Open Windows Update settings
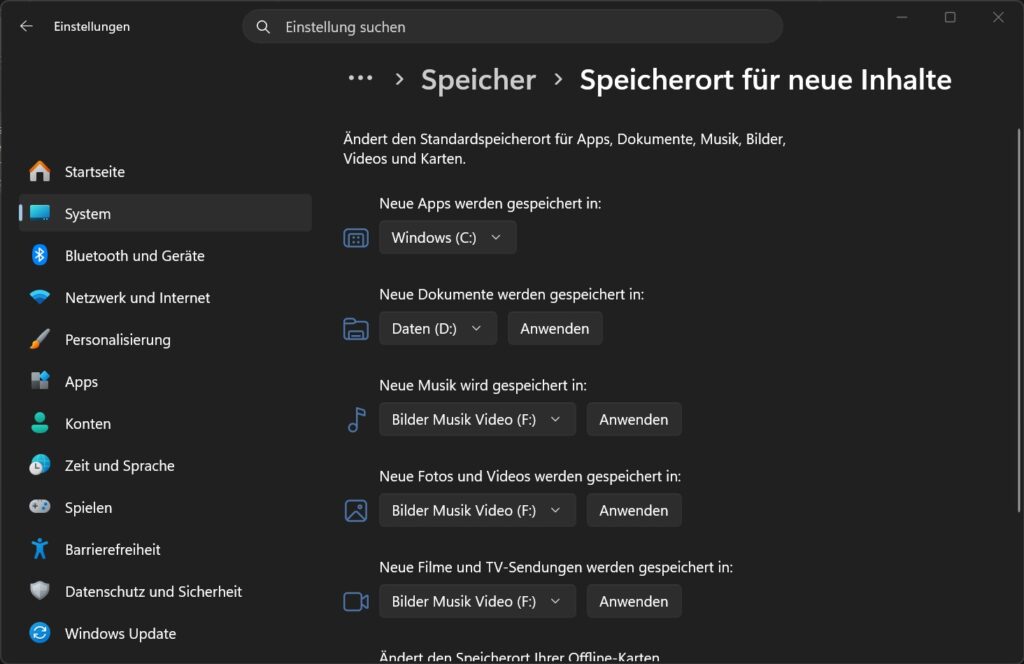The image size is (1024, 664). click(x=165, y=633)
